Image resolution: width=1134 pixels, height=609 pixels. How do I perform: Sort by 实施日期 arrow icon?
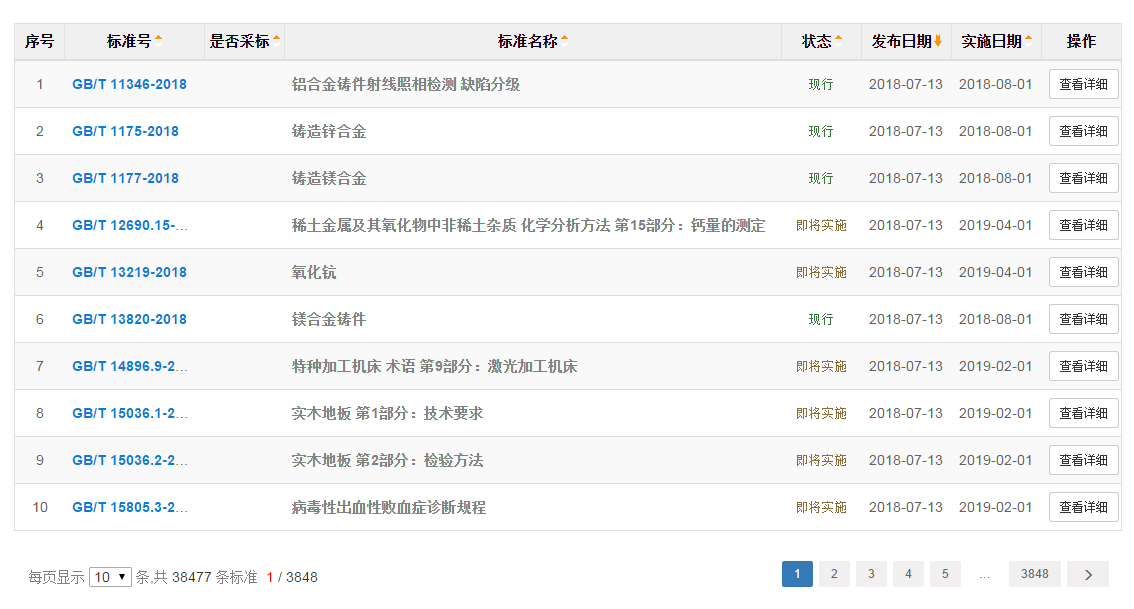1028,41
